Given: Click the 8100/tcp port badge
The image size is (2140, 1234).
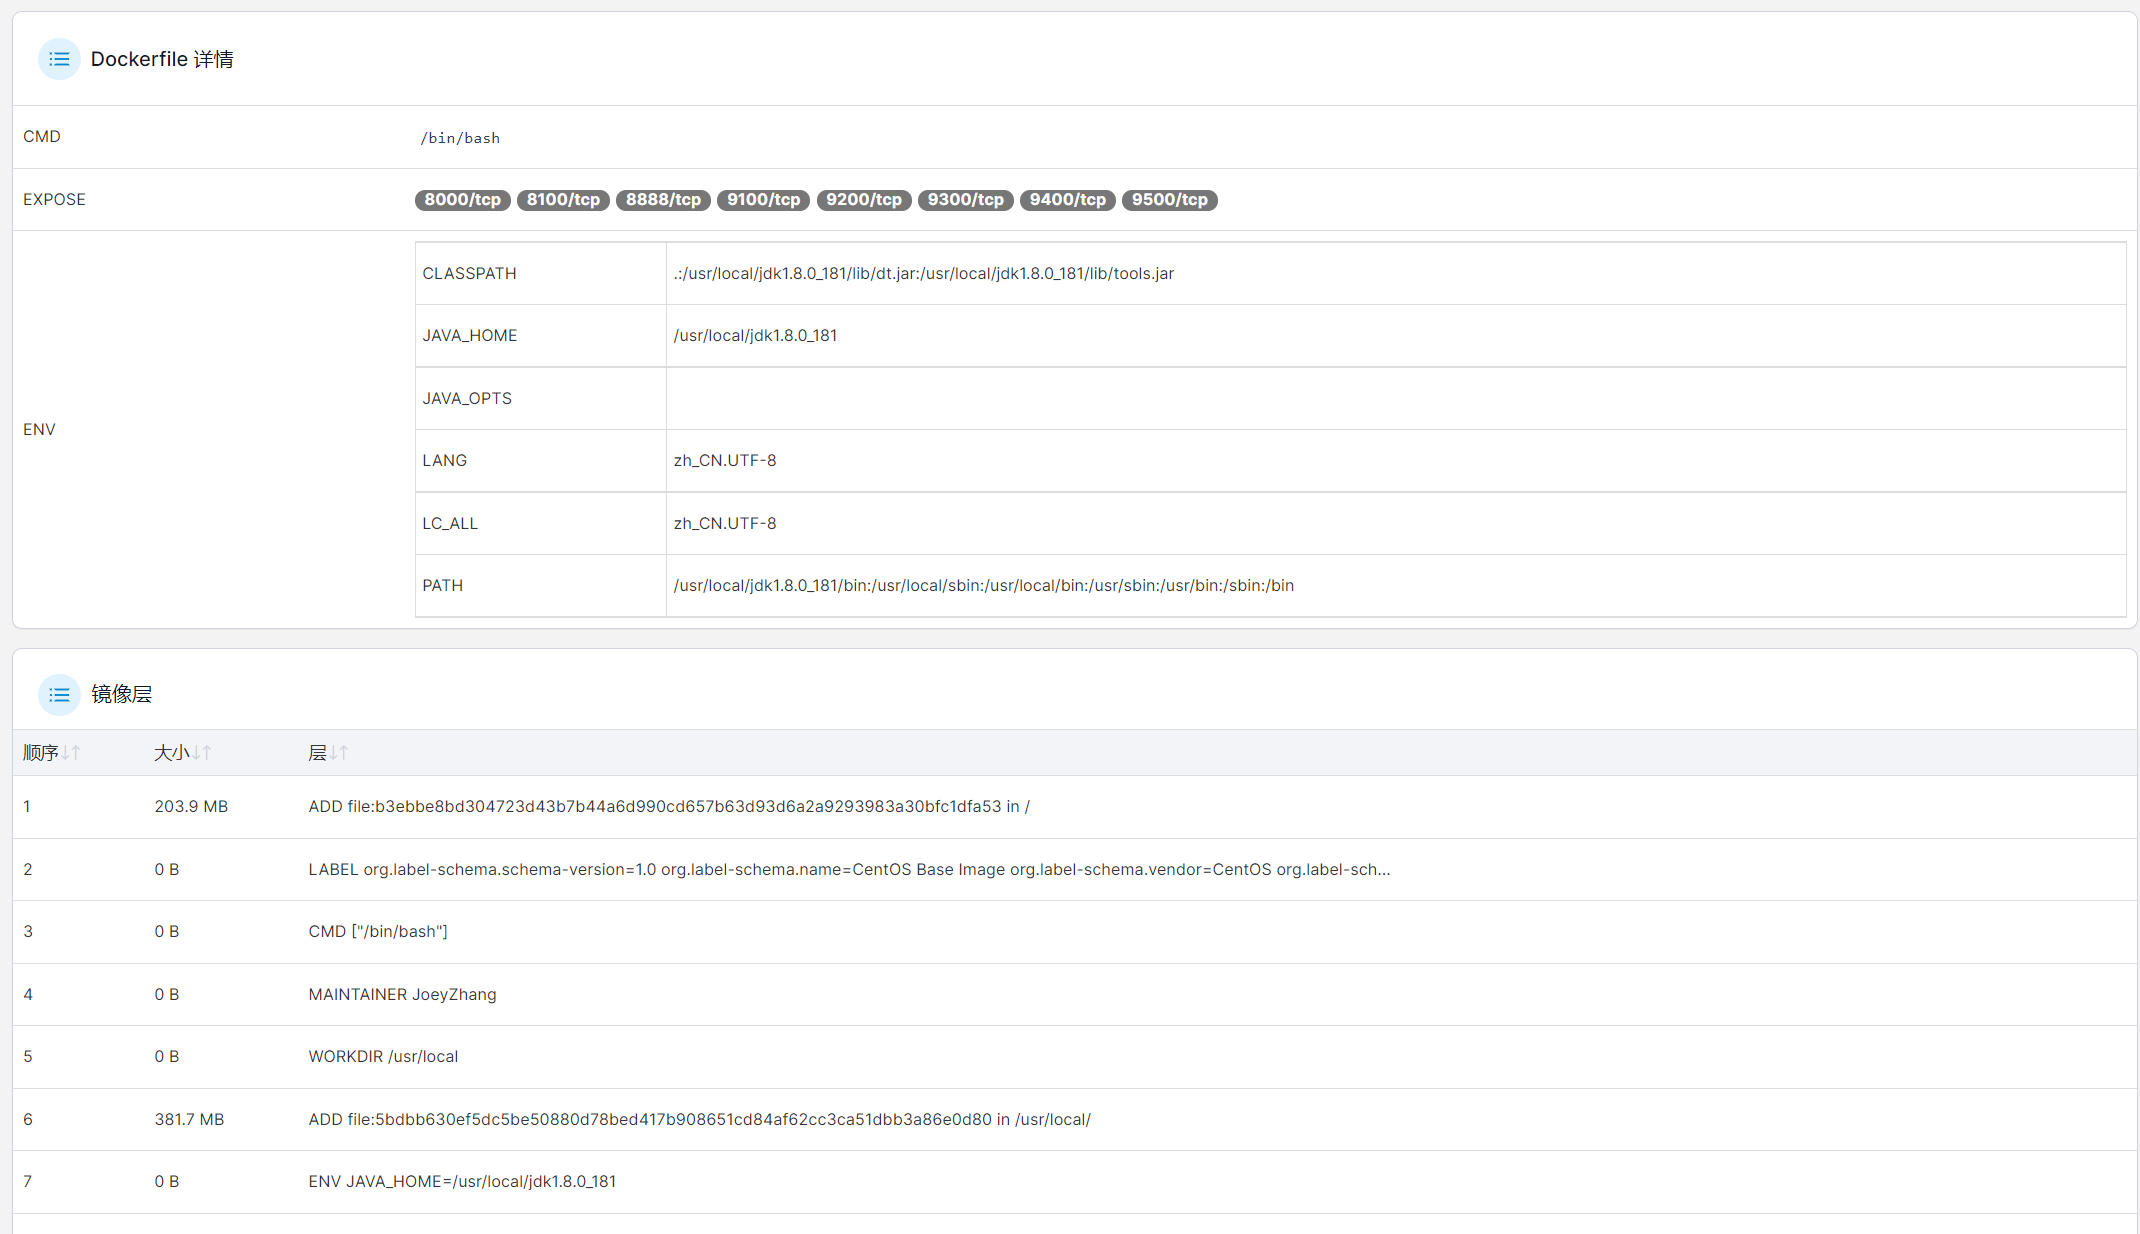Looking at the screenshot, I should click(x=563, y=200).
